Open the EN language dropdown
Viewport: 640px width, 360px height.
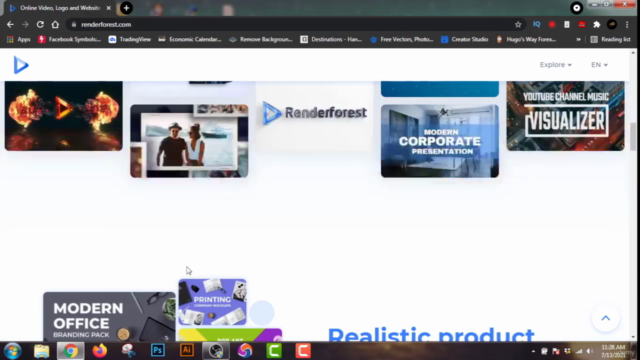pos(599,65)
